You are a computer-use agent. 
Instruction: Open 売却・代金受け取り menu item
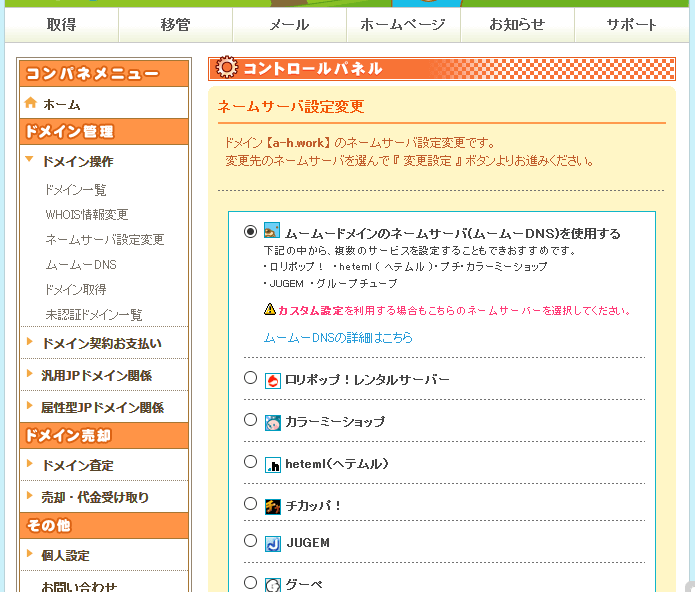coord(95,498)
